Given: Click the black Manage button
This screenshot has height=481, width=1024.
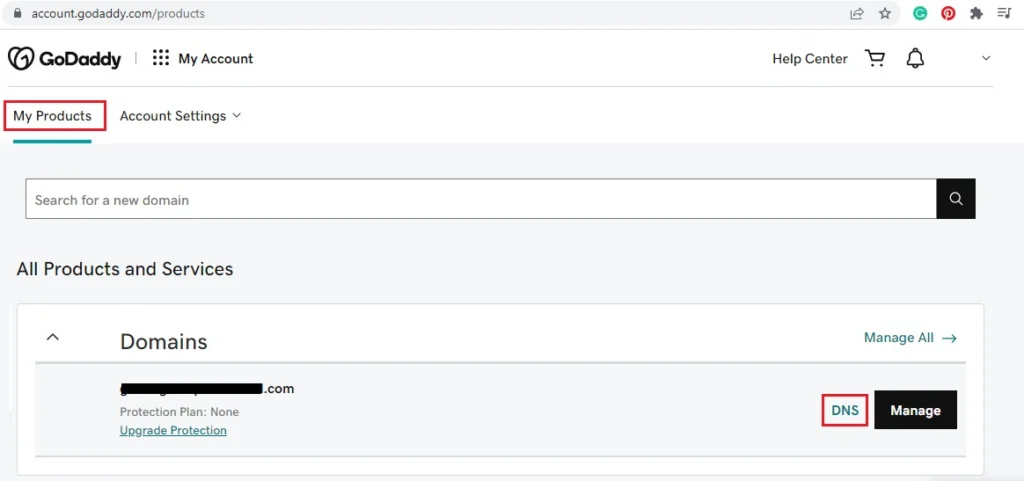Looking at the screenshot, I should [x=916, y=410].
